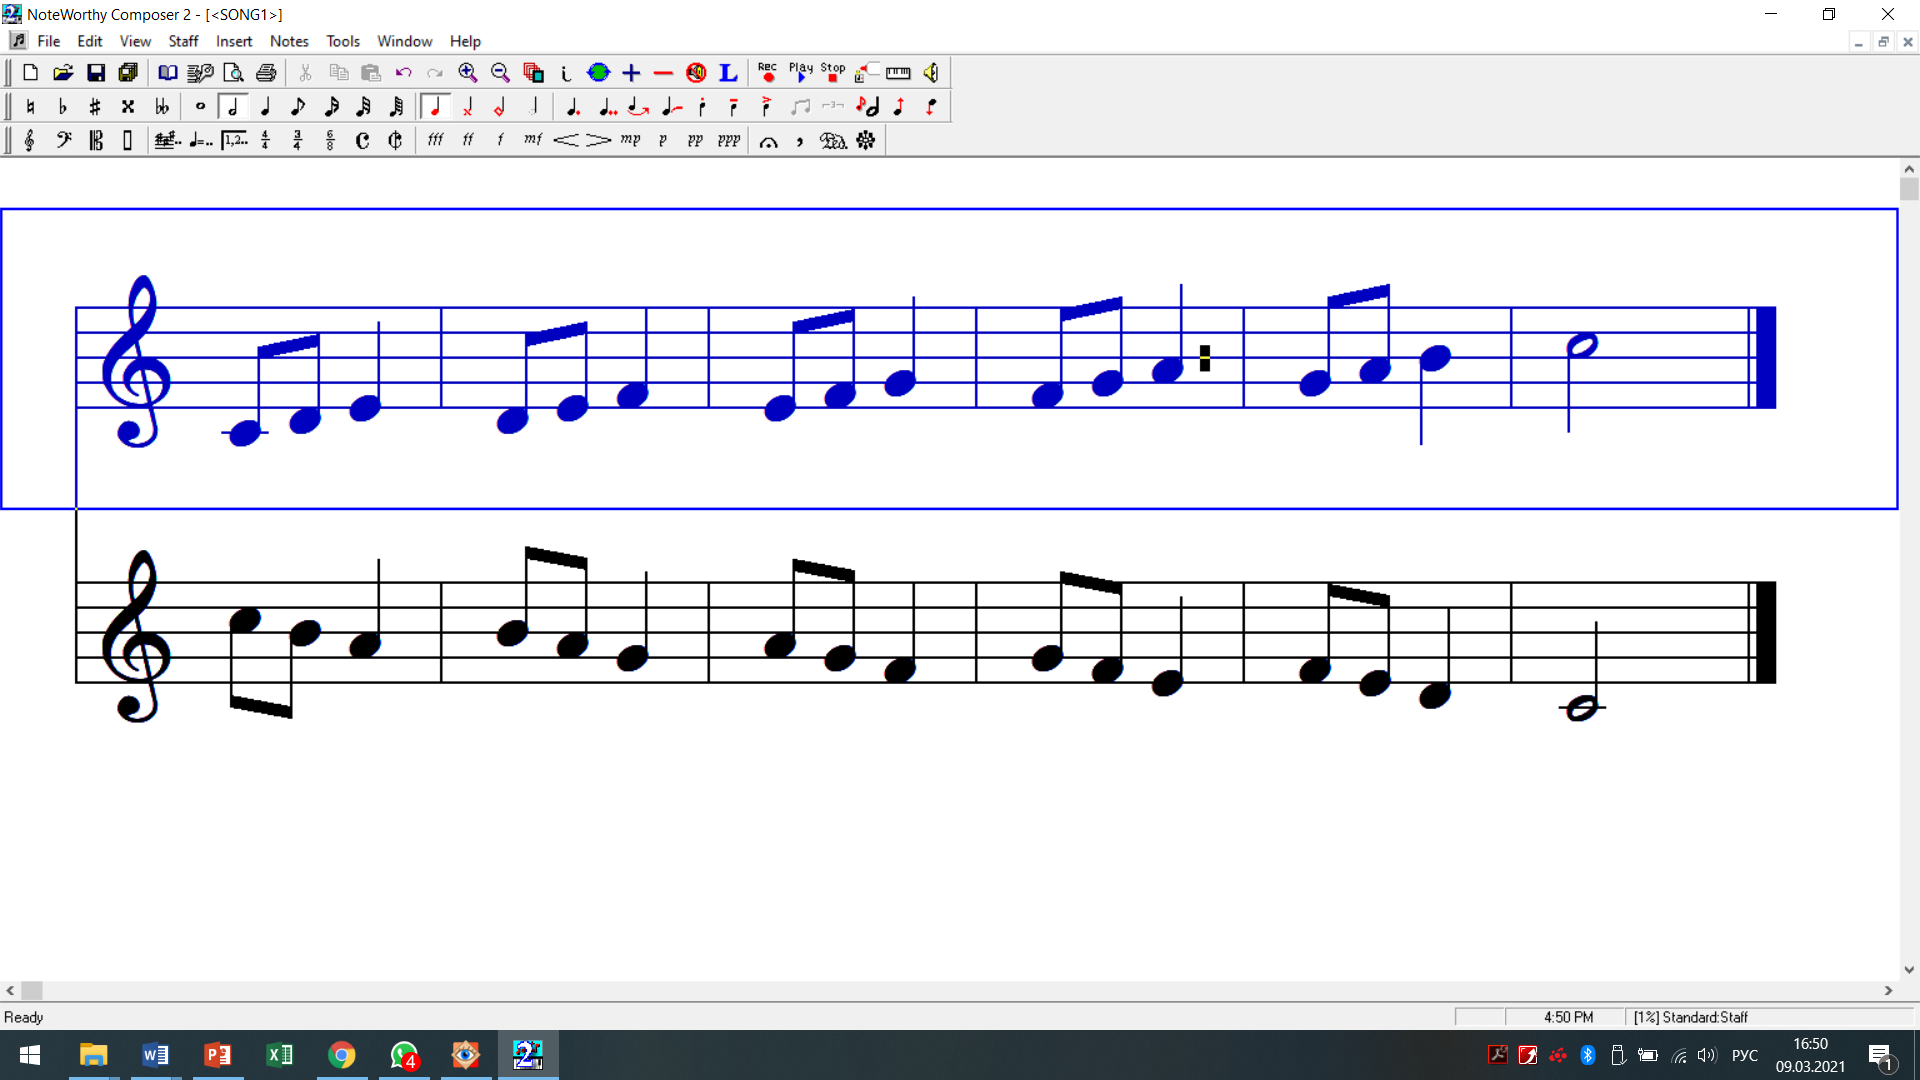This screenshot has height=1080, width=1920.
Task: Select the eighth note duration
Action: coord(298,106)
